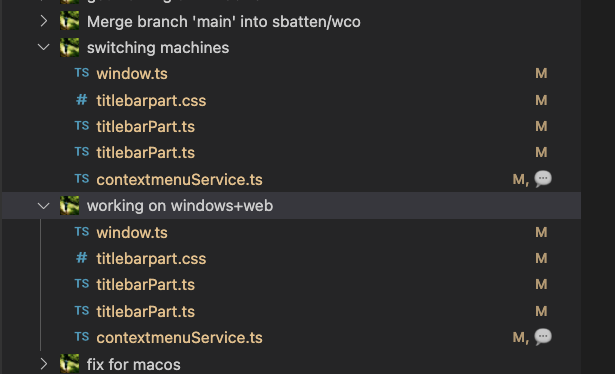Viewport: 615px width, 374px height.
Task: Click the M status of titlebarpart.css under switching machines
Action: click(541, 100)
